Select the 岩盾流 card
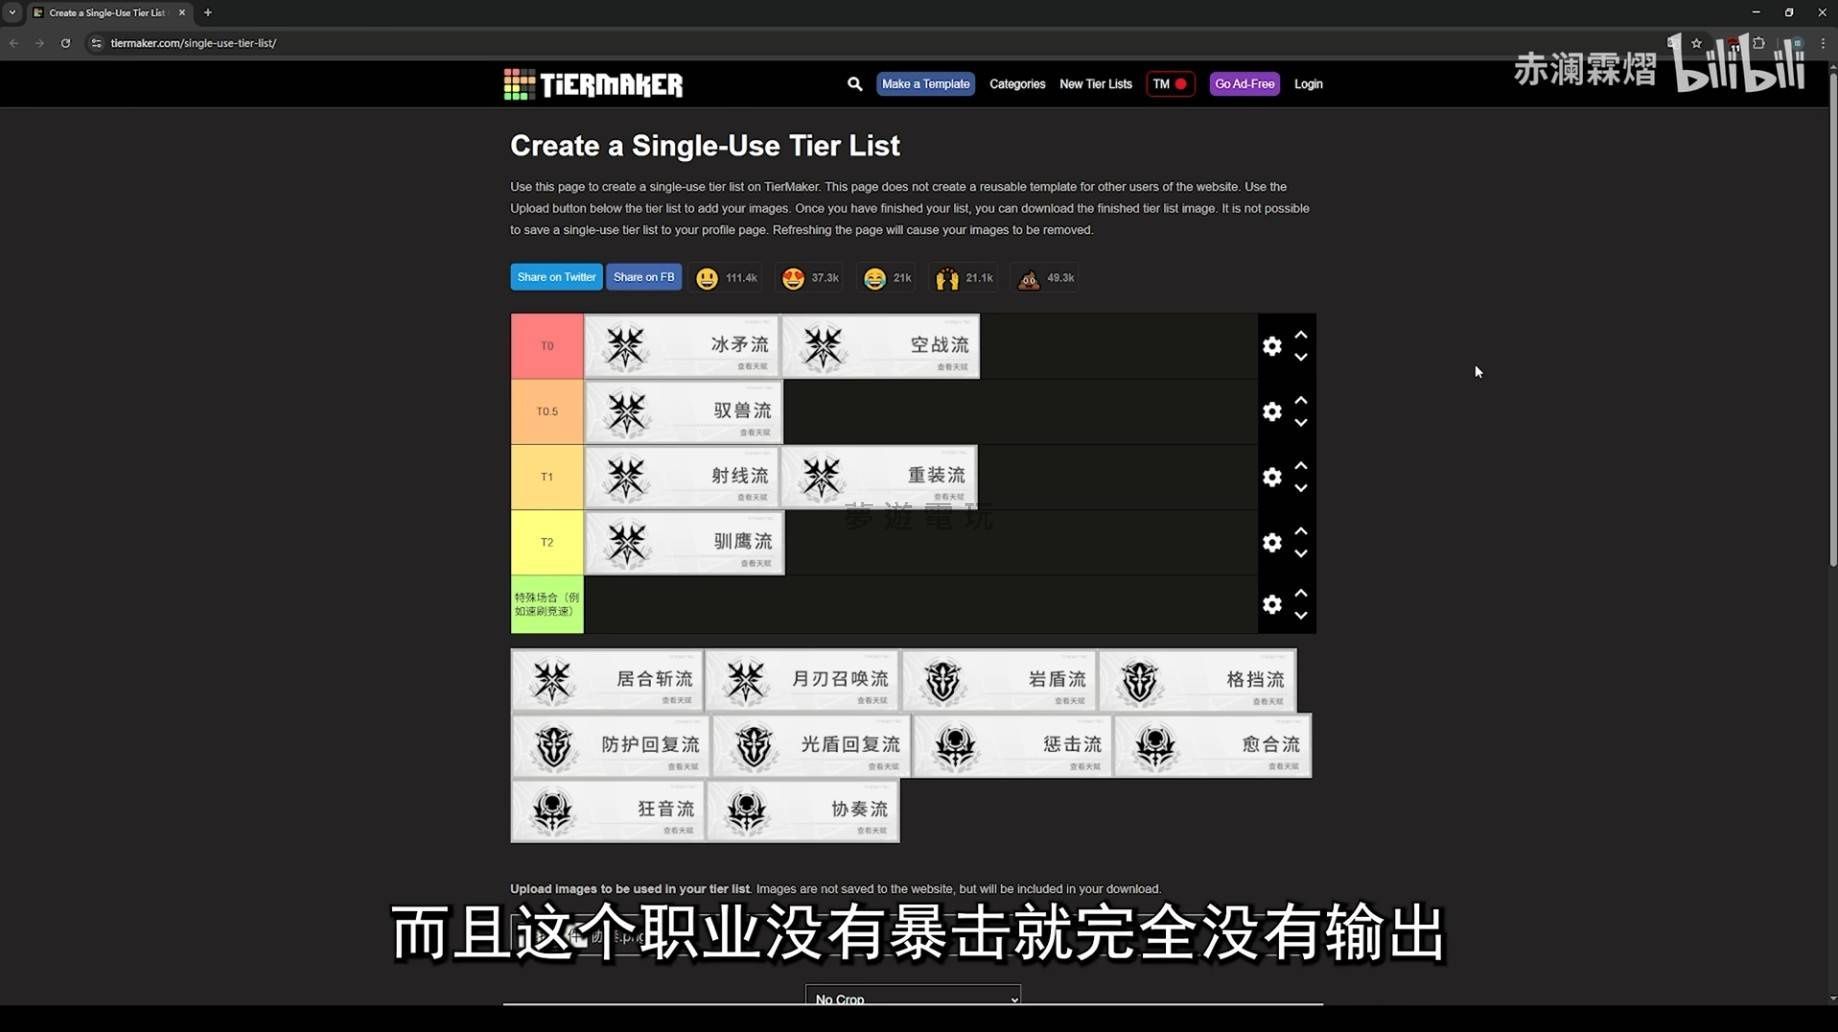 pyautogui.click(x=1000, y=680)
